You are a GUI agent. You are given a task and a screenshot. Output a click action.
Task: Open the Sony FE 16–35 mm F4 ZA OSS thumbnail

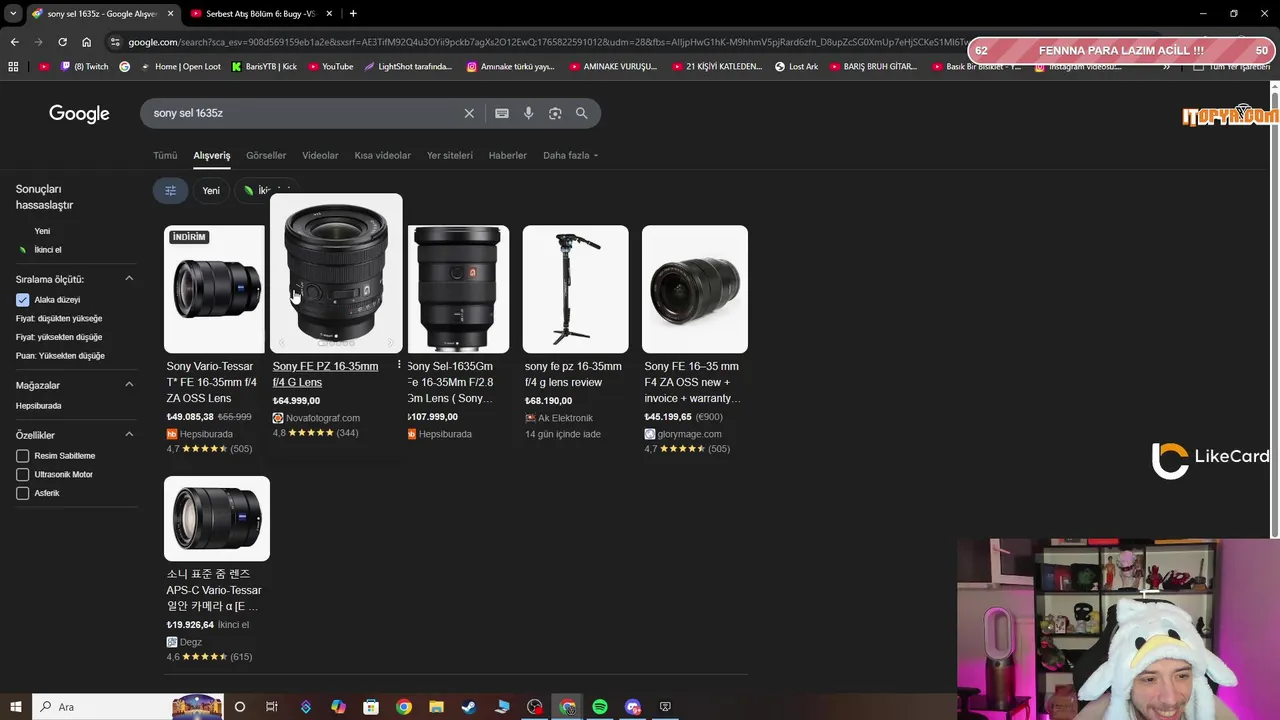tap(695, 289)
